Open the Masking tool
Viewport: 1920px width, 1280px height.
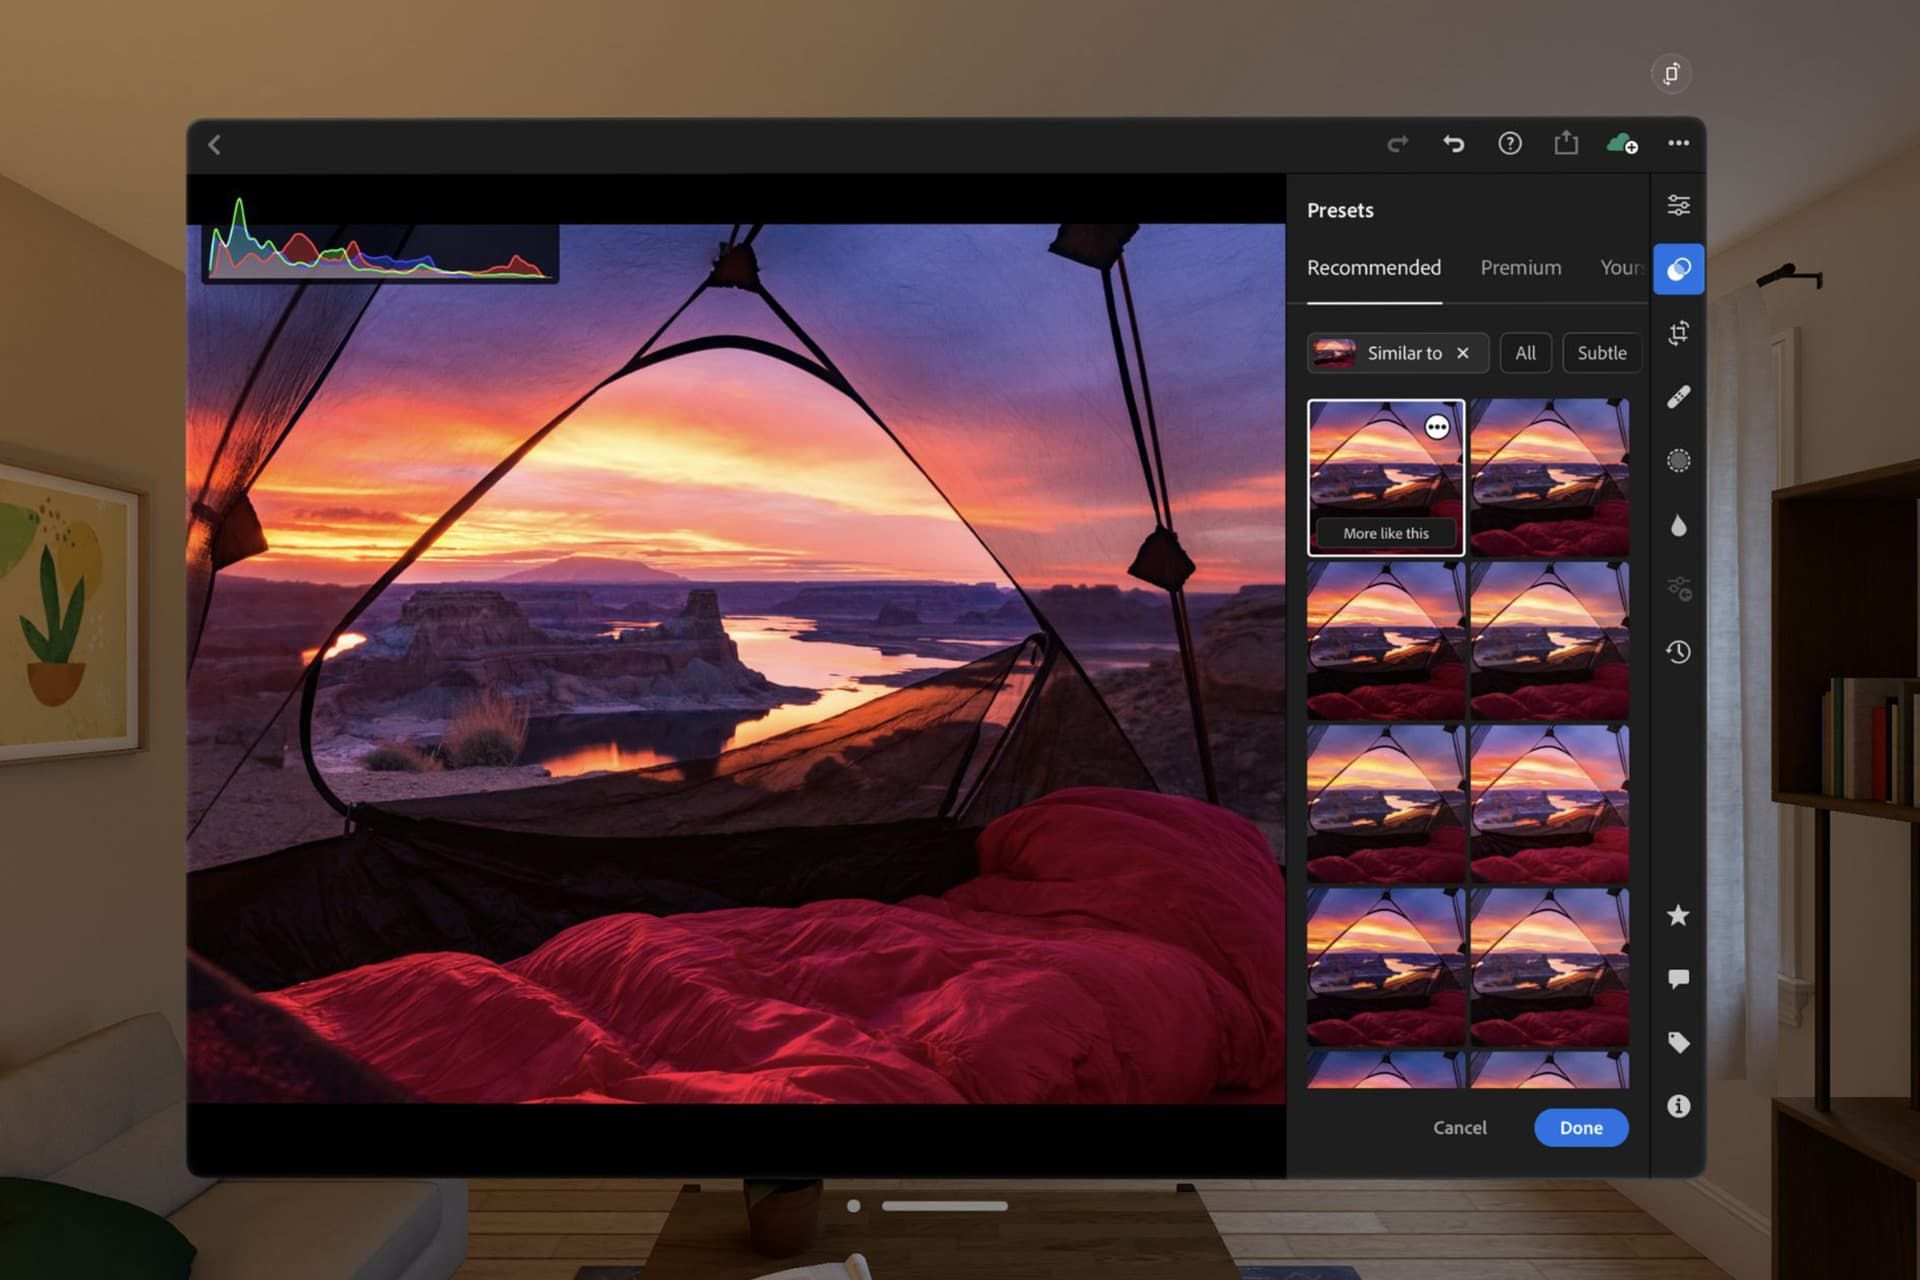(1678, 461)
